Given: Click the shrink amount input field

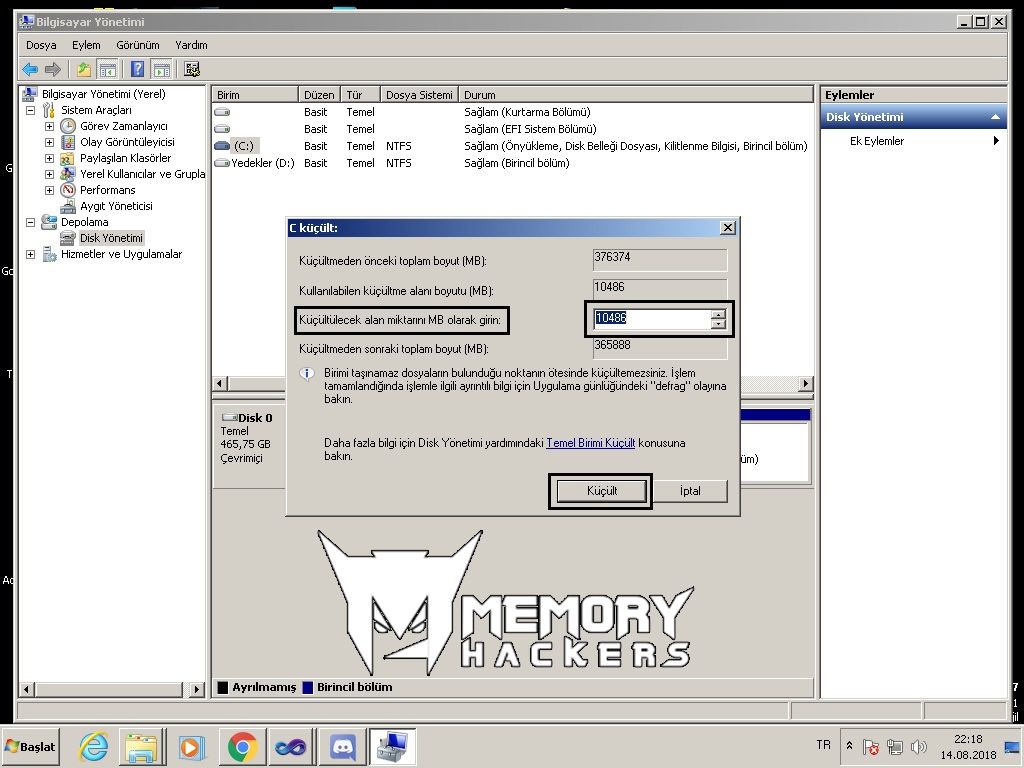Looking at the screenshot, I should pyautogui.click(x=652, y=319).
